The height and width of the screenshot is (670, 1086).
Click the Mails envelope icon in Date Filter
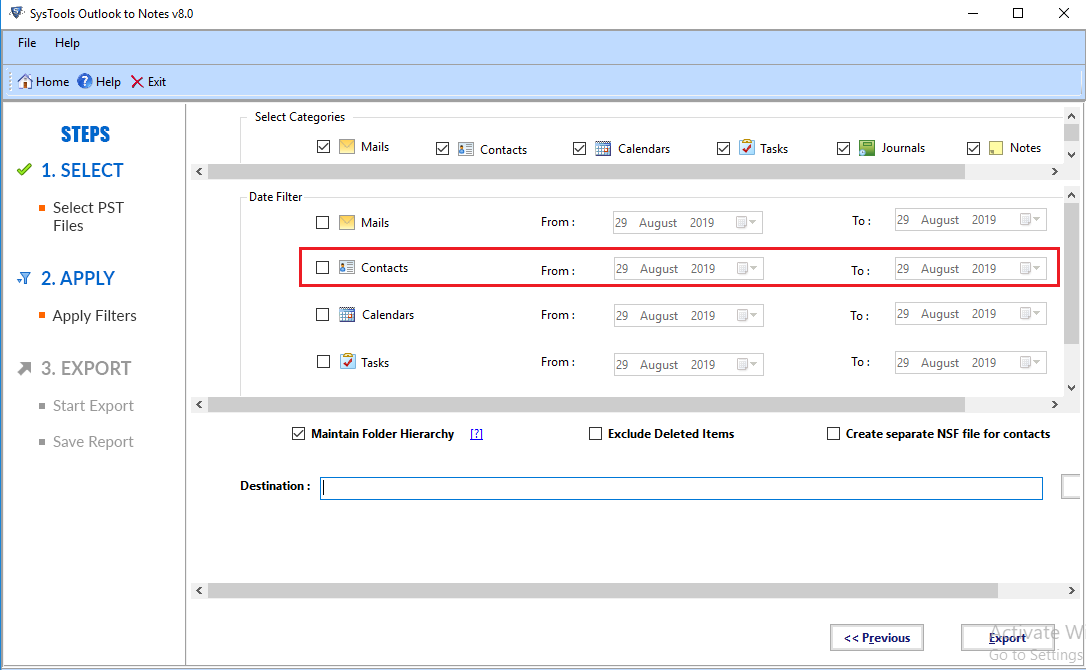(x=347, y=222)
